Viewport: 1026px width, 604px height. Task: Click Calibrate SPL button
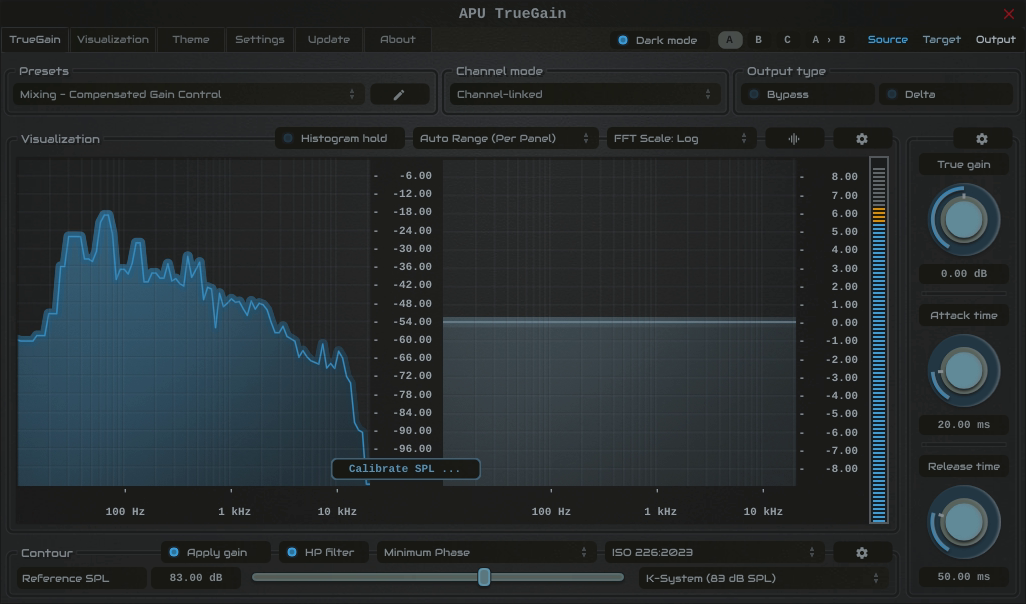[x=405, y=469]
